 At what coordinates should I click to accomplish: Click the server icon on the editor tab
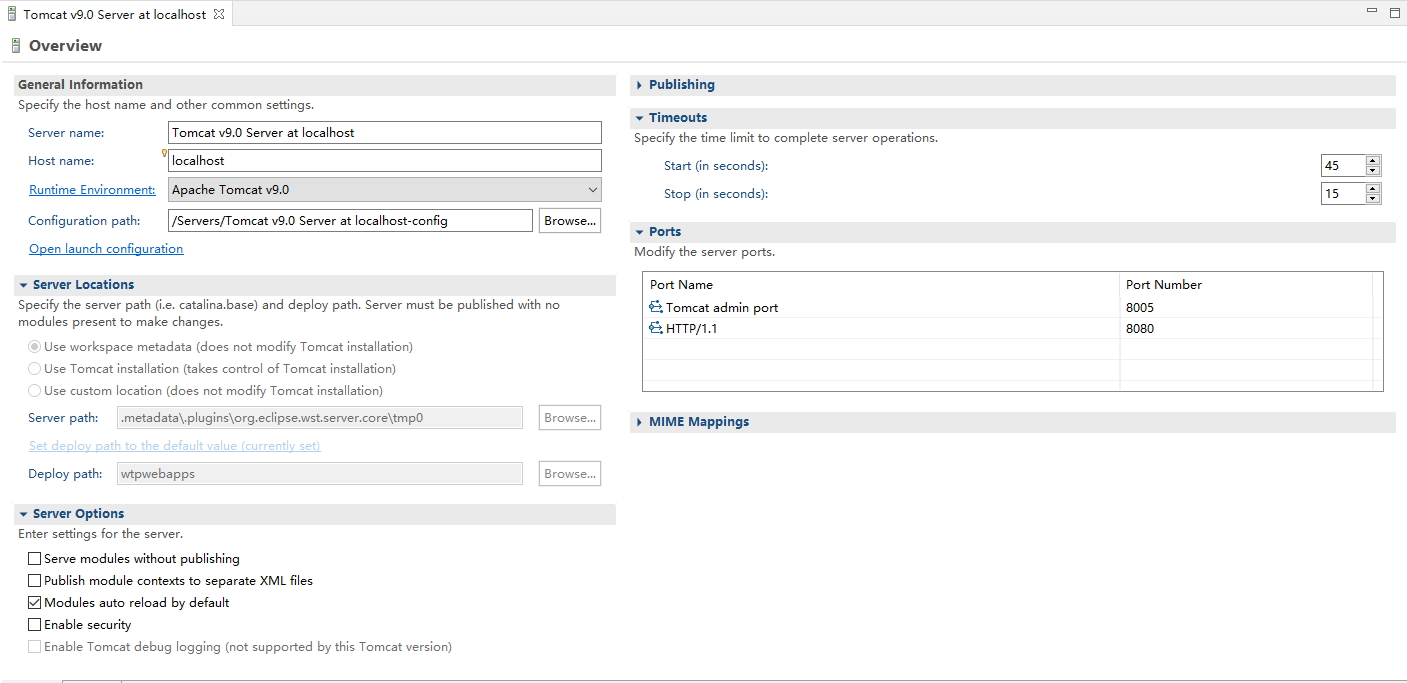click(x=14, y=14)
